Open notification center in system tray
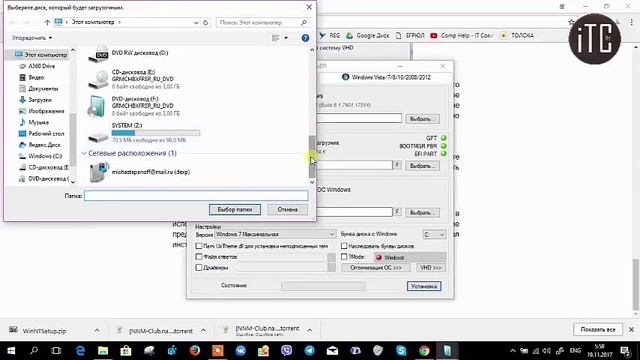Screen dimensions: 640x360 tap(625, 351)
